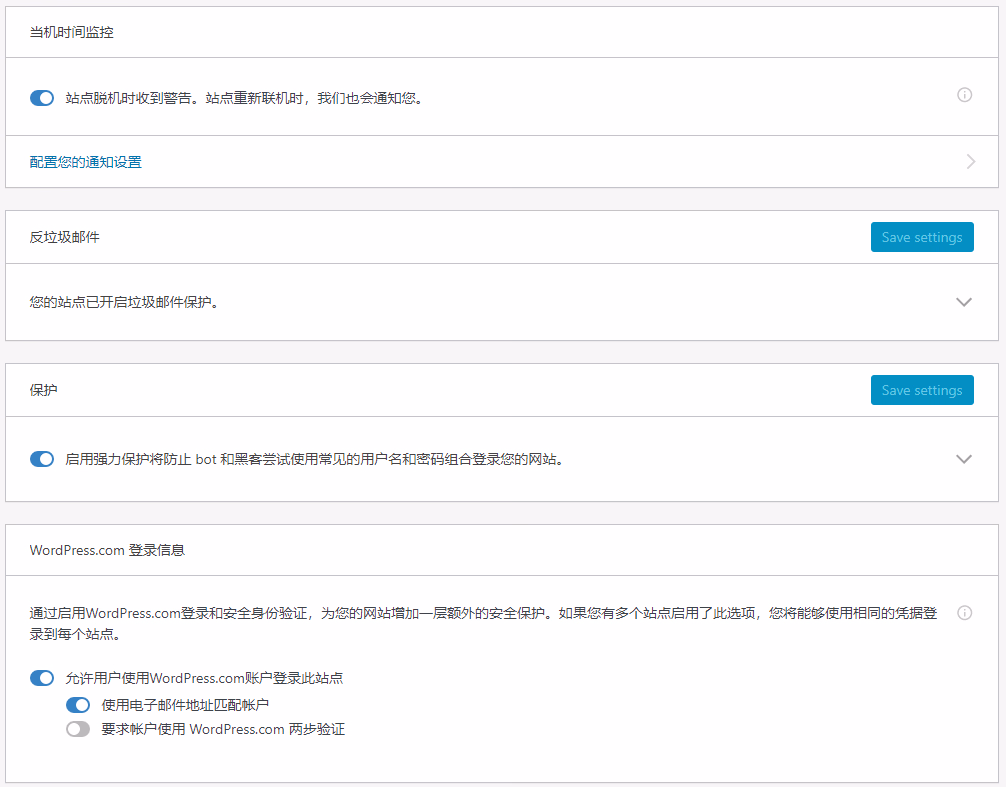Click the WordPress.com 登录信息 heading

(x=107, y=550)
